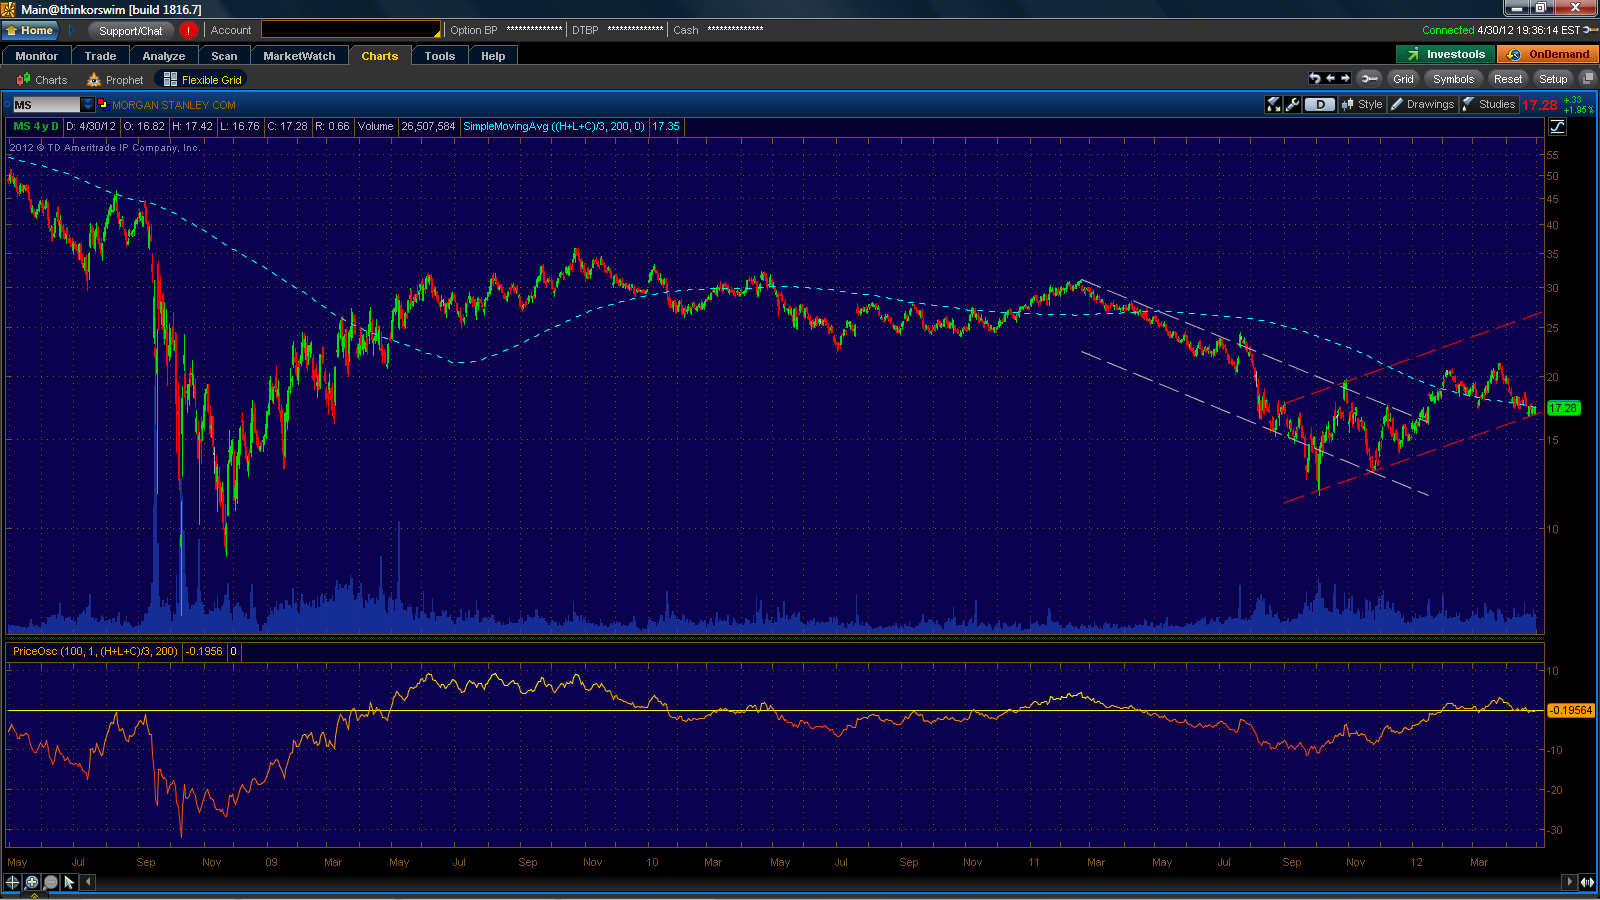1600x900 pixels.
Task: Select the crosshair pan tool icon
Action: pos(12,882)
